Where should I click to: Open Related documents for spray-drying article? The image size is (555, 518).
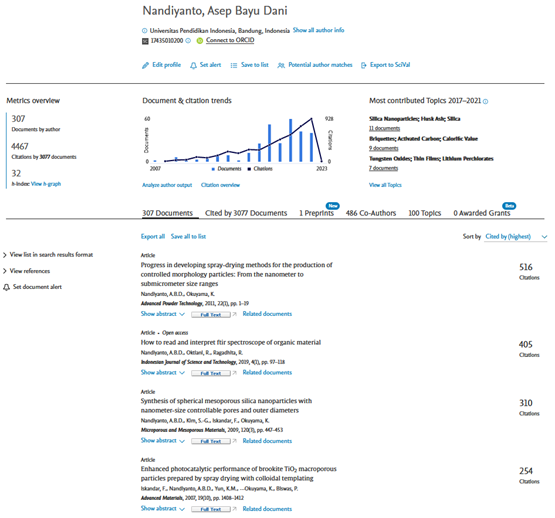[267, 314]
